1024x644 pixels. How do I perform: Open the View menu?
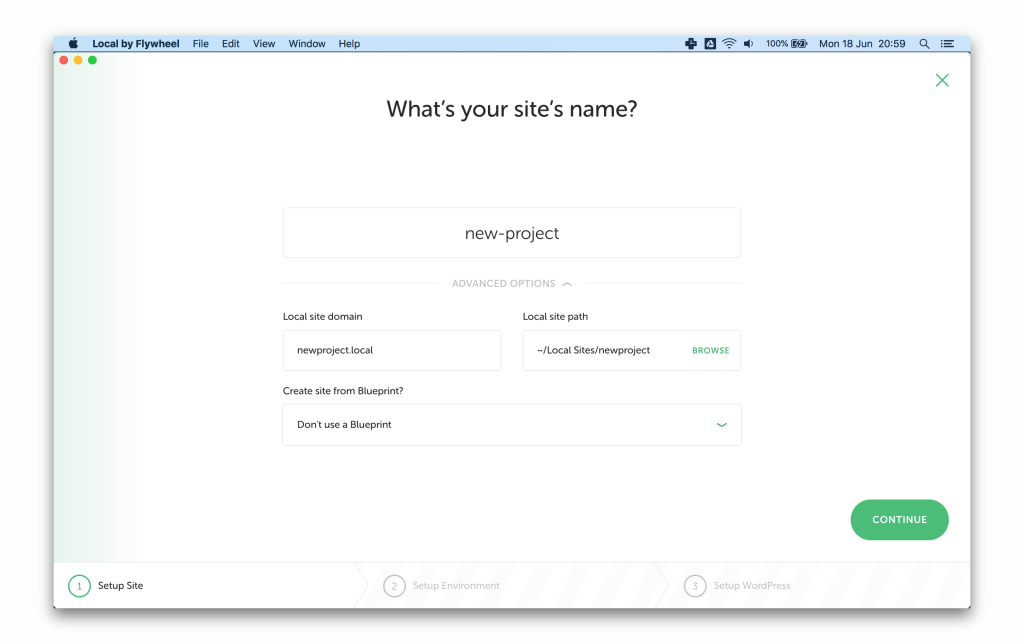pyautogui.click(x=264, y=44)
